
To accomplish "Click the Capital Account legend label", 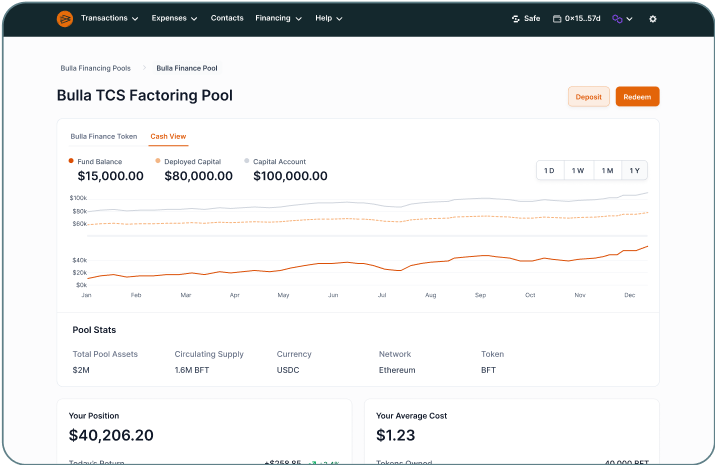I will (280, 161).
